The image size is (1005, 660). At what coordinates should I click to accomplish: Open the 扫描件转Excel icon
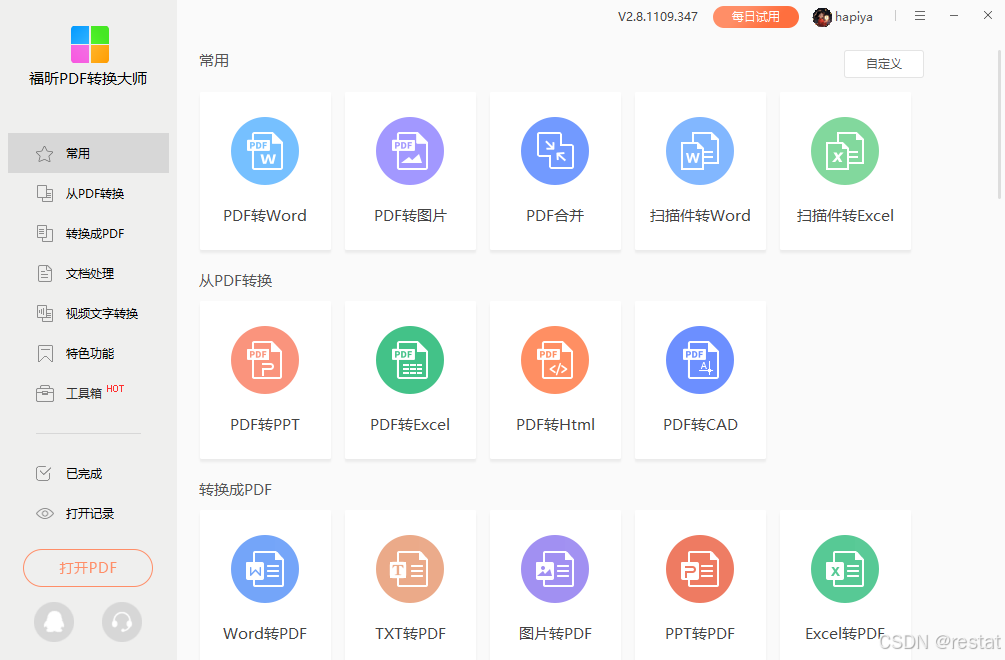pyautogui.click(x=845, y=151)
